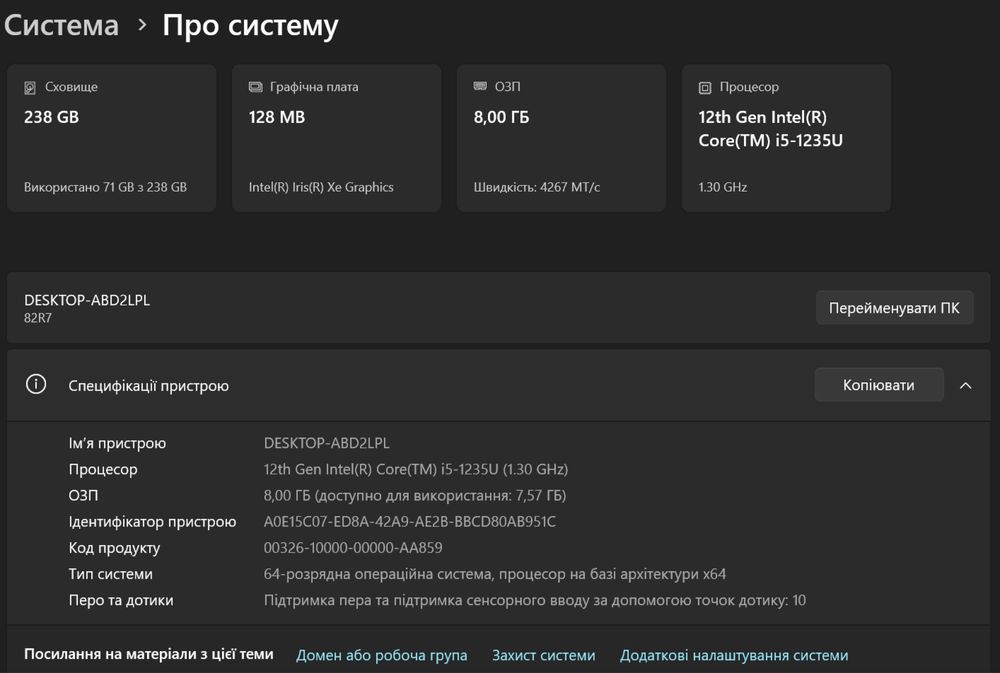Click the Підтримка пера та сенсорного вводу value
1000x673 pixels.
tap(534, 600)
